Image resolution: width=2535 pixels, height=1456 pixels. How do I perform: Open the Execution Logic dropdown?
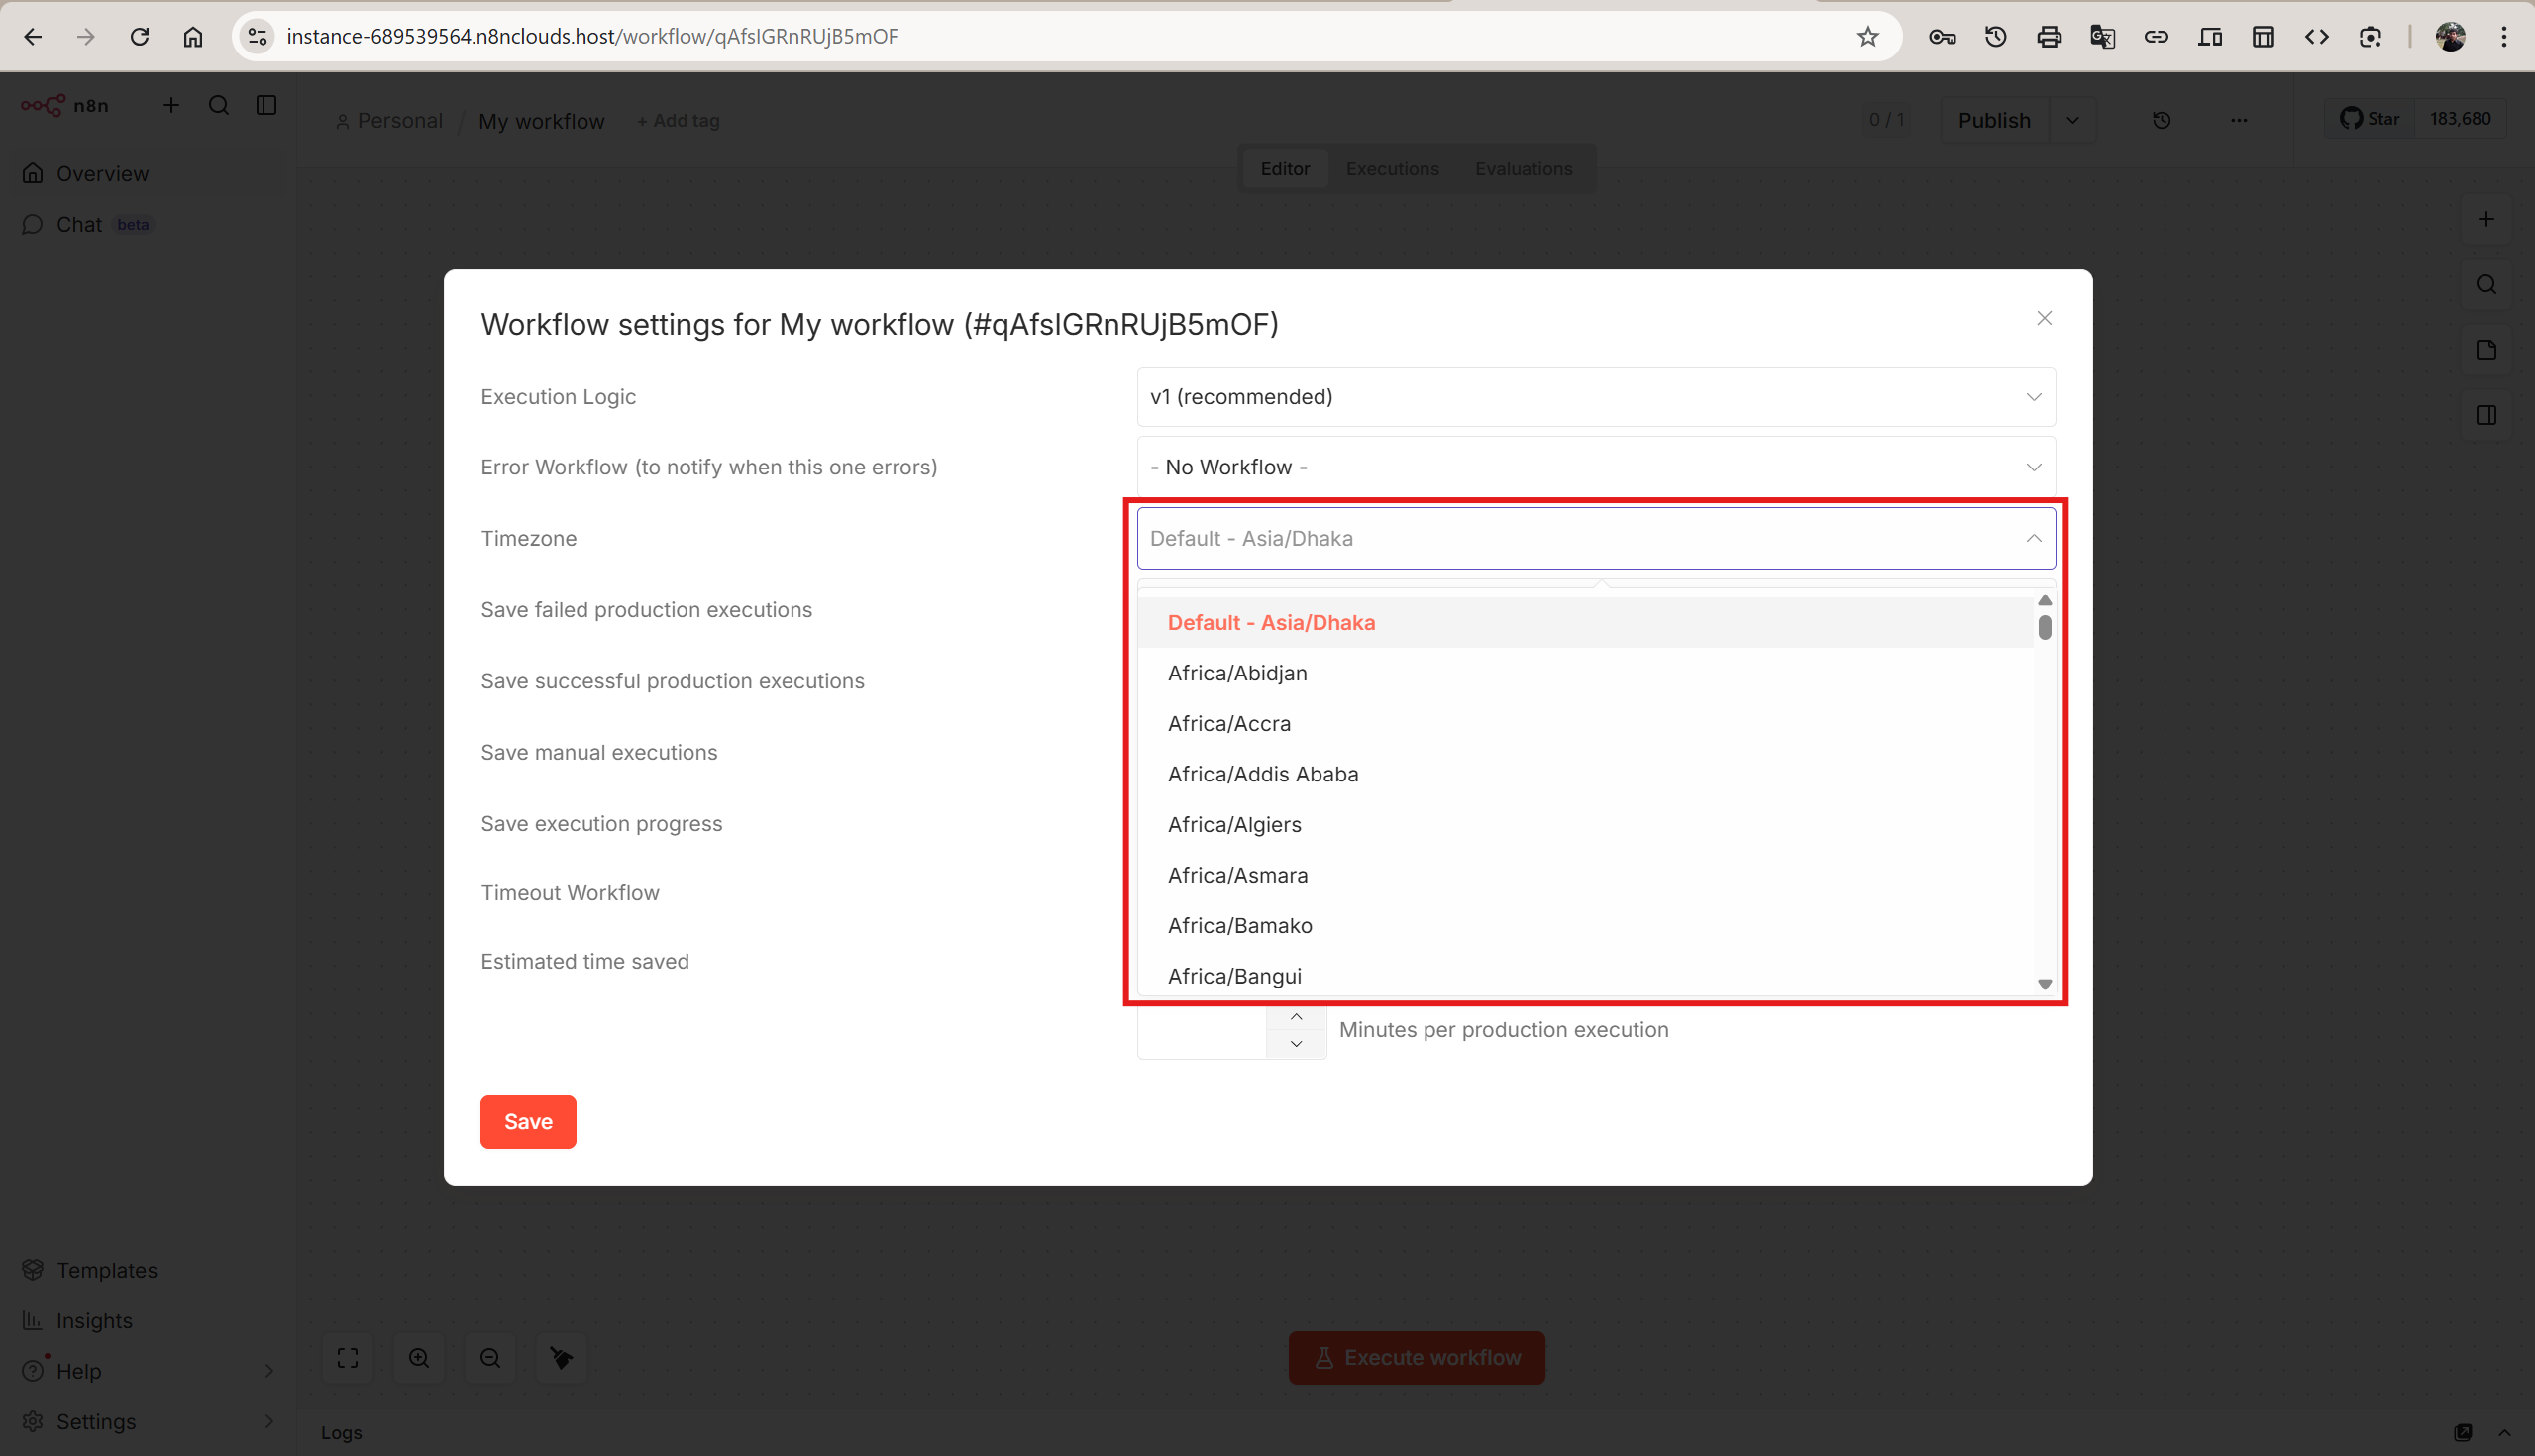tap(1595, 397)
